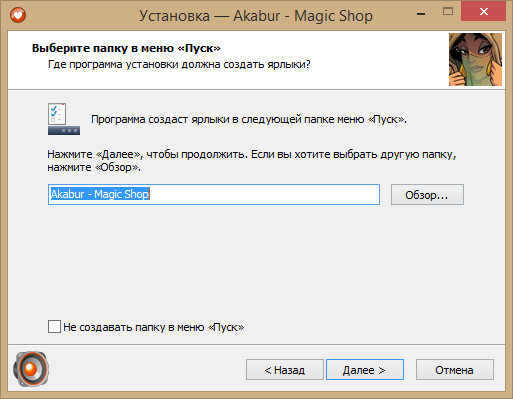
Task: Click the text 'Где программа установки должна создать ярлыки?'
Action: tap(179, 64)
